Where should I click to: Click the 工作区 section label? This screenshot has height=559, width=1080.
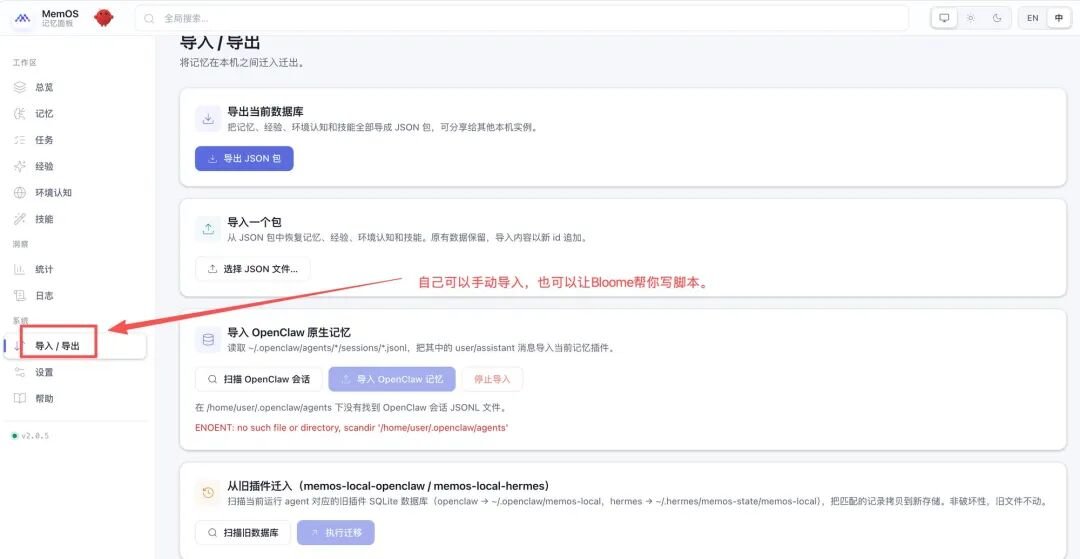coord(24,63)
